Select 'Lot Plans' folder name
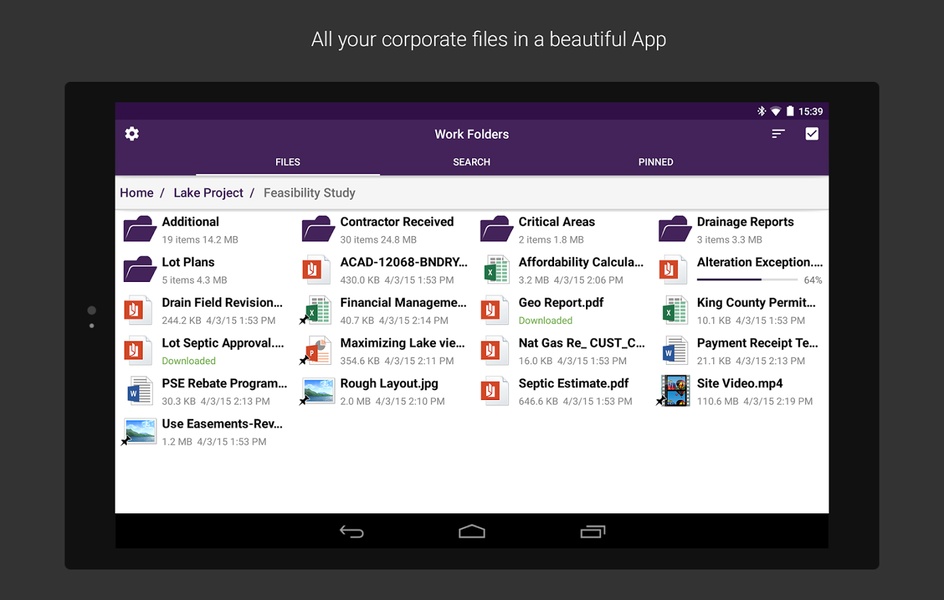This screenshot has height=600, width=944. [188, 262]
